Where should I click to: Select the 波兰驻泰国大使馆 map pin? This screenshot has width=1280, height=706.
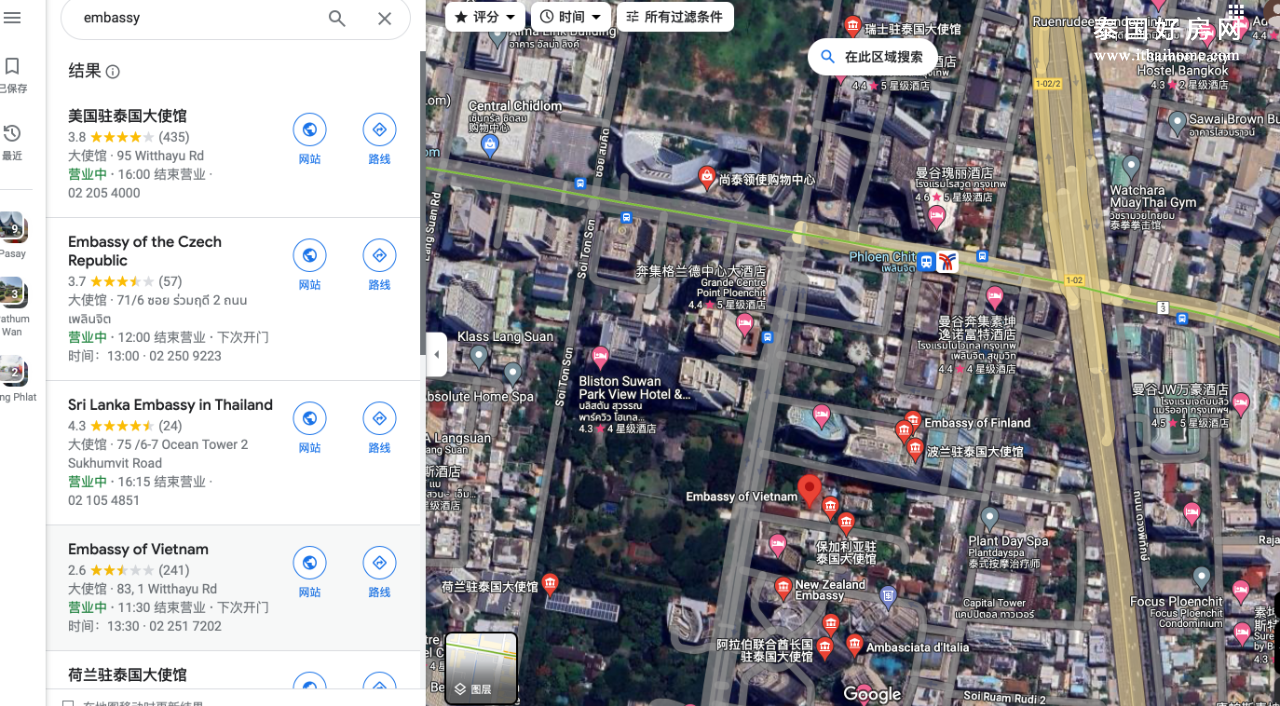click(x=915, y=449)
